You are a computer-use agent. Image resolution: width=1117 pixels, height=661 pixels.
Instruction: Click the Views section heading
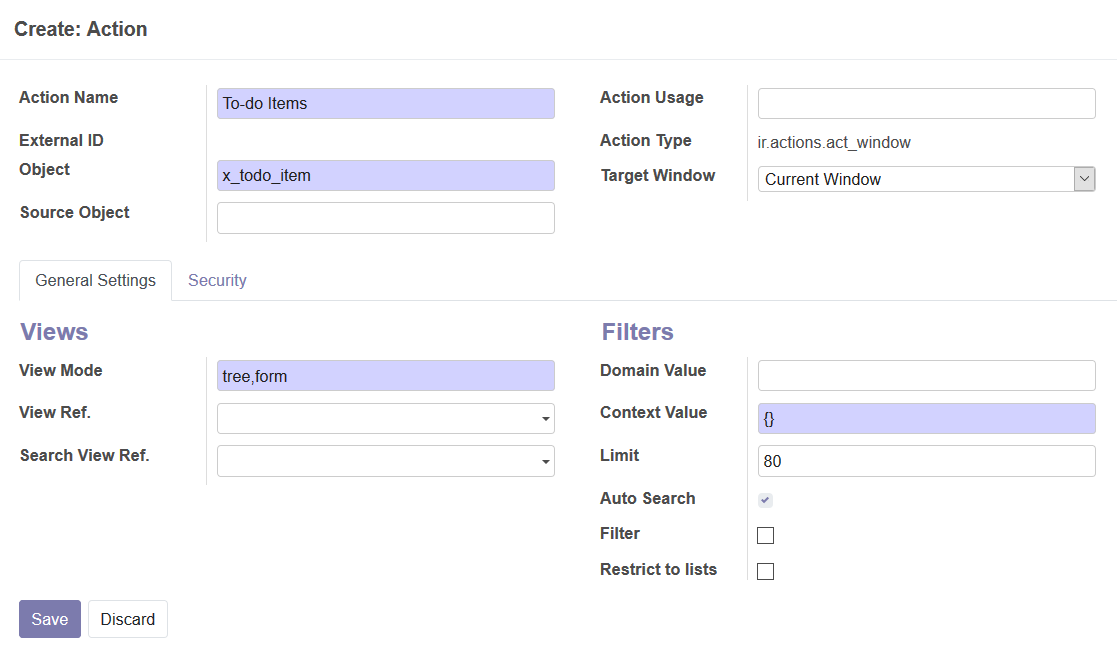click(x=54, y=332)
